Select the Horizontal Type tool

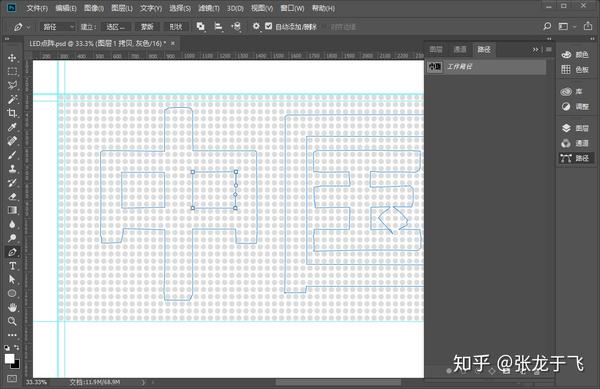tap(12, 266)
